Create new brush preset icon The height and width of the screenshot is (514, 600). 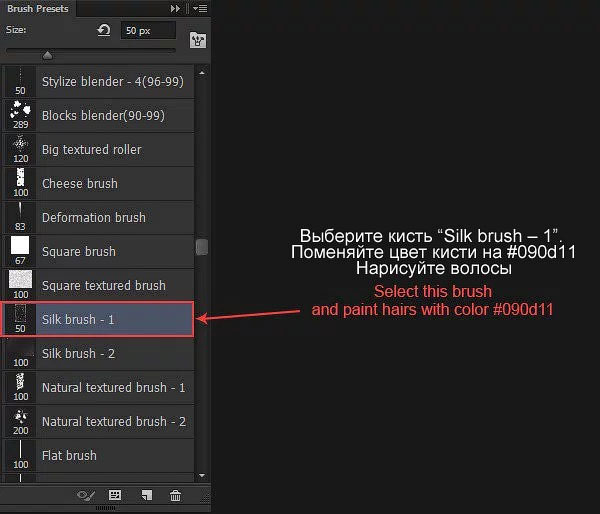(147, 496)
